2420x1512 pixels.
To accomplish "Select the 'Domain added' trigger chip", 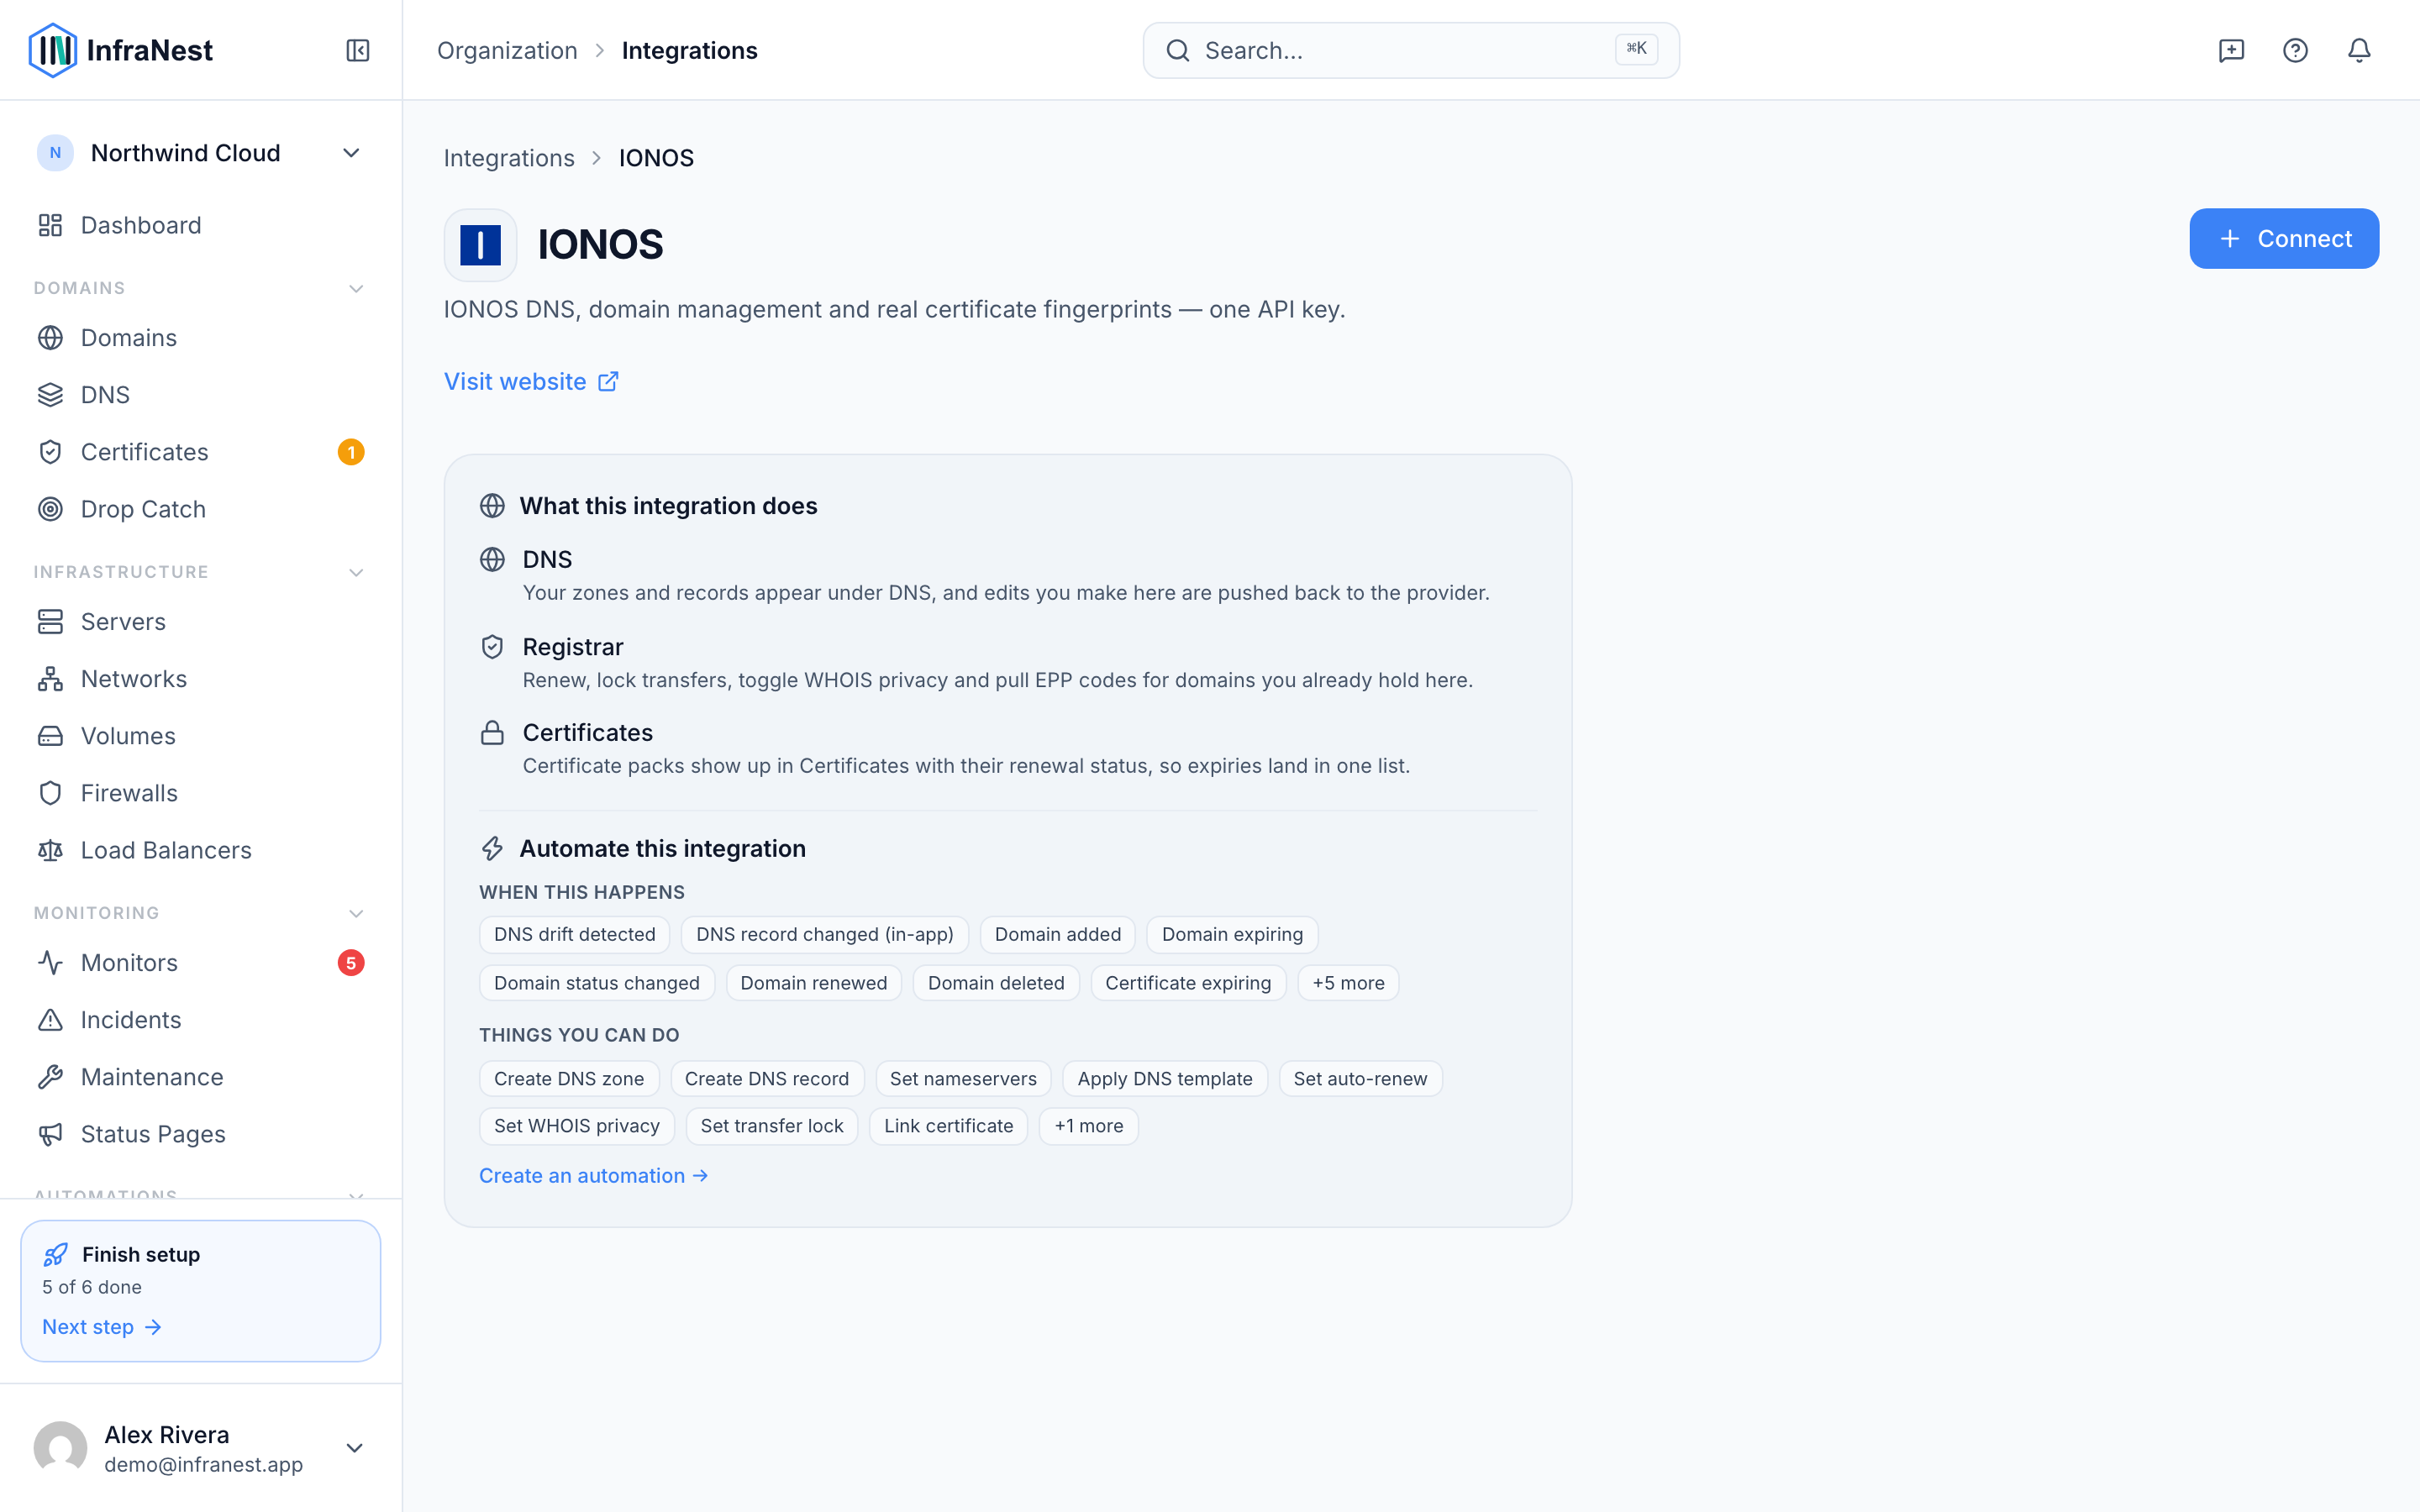I will click(1058, 935).
